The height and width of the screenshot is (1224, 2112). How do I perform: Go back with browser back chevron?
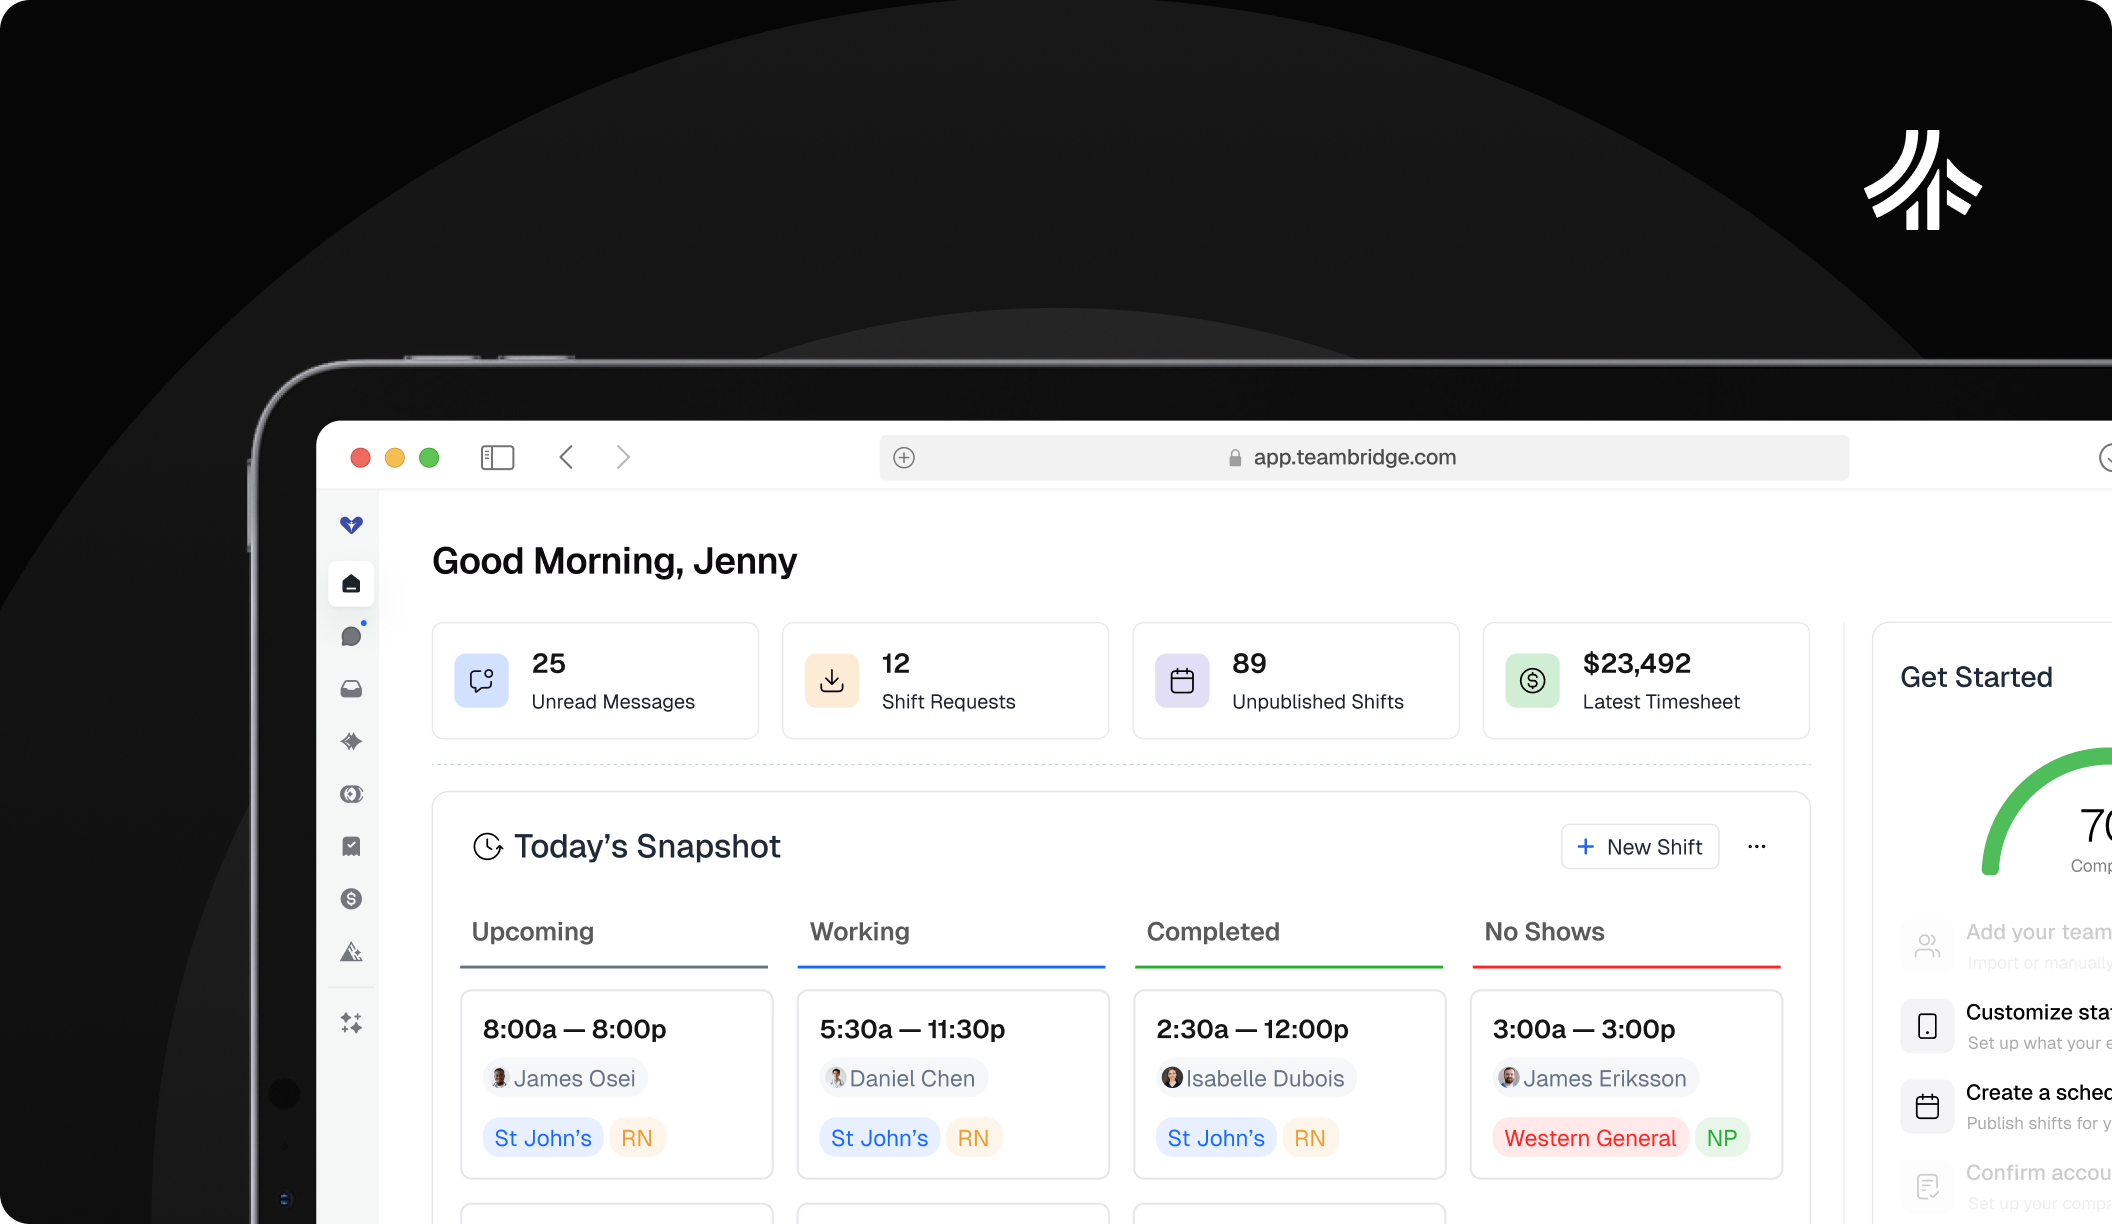click(566, 457)
